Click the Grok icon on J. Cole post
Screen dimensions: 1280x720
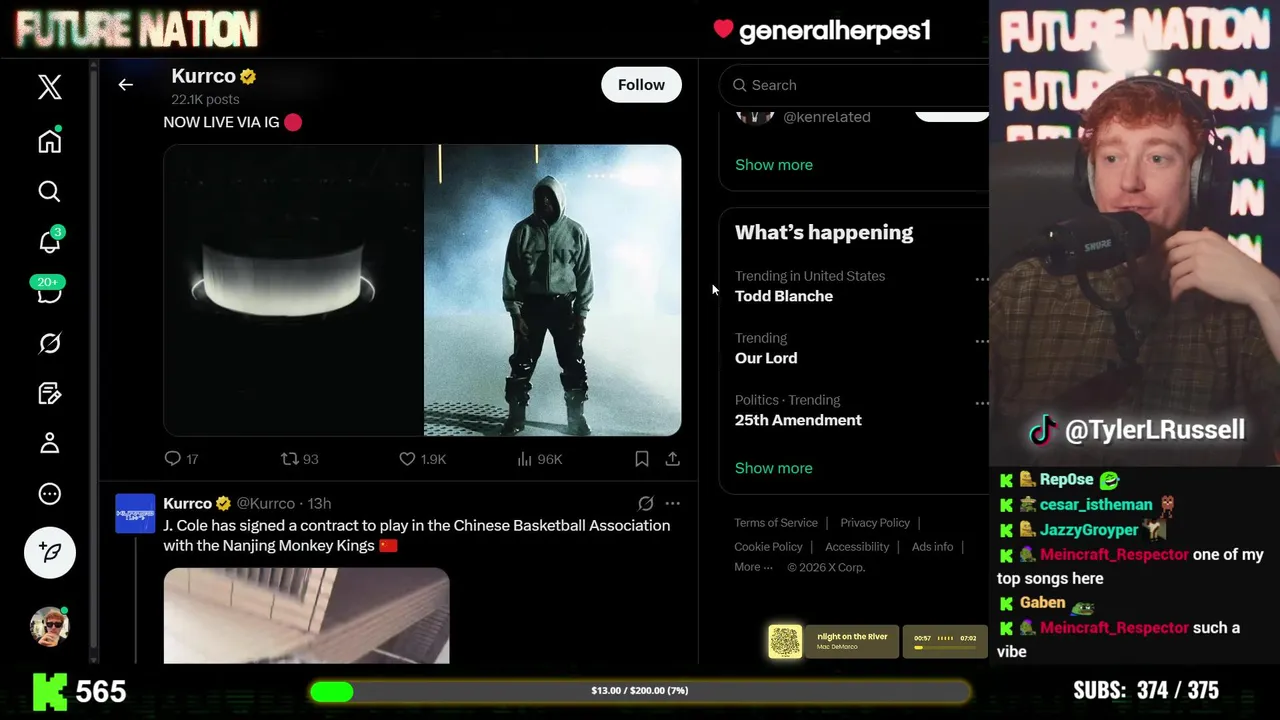tap(645, 503)
